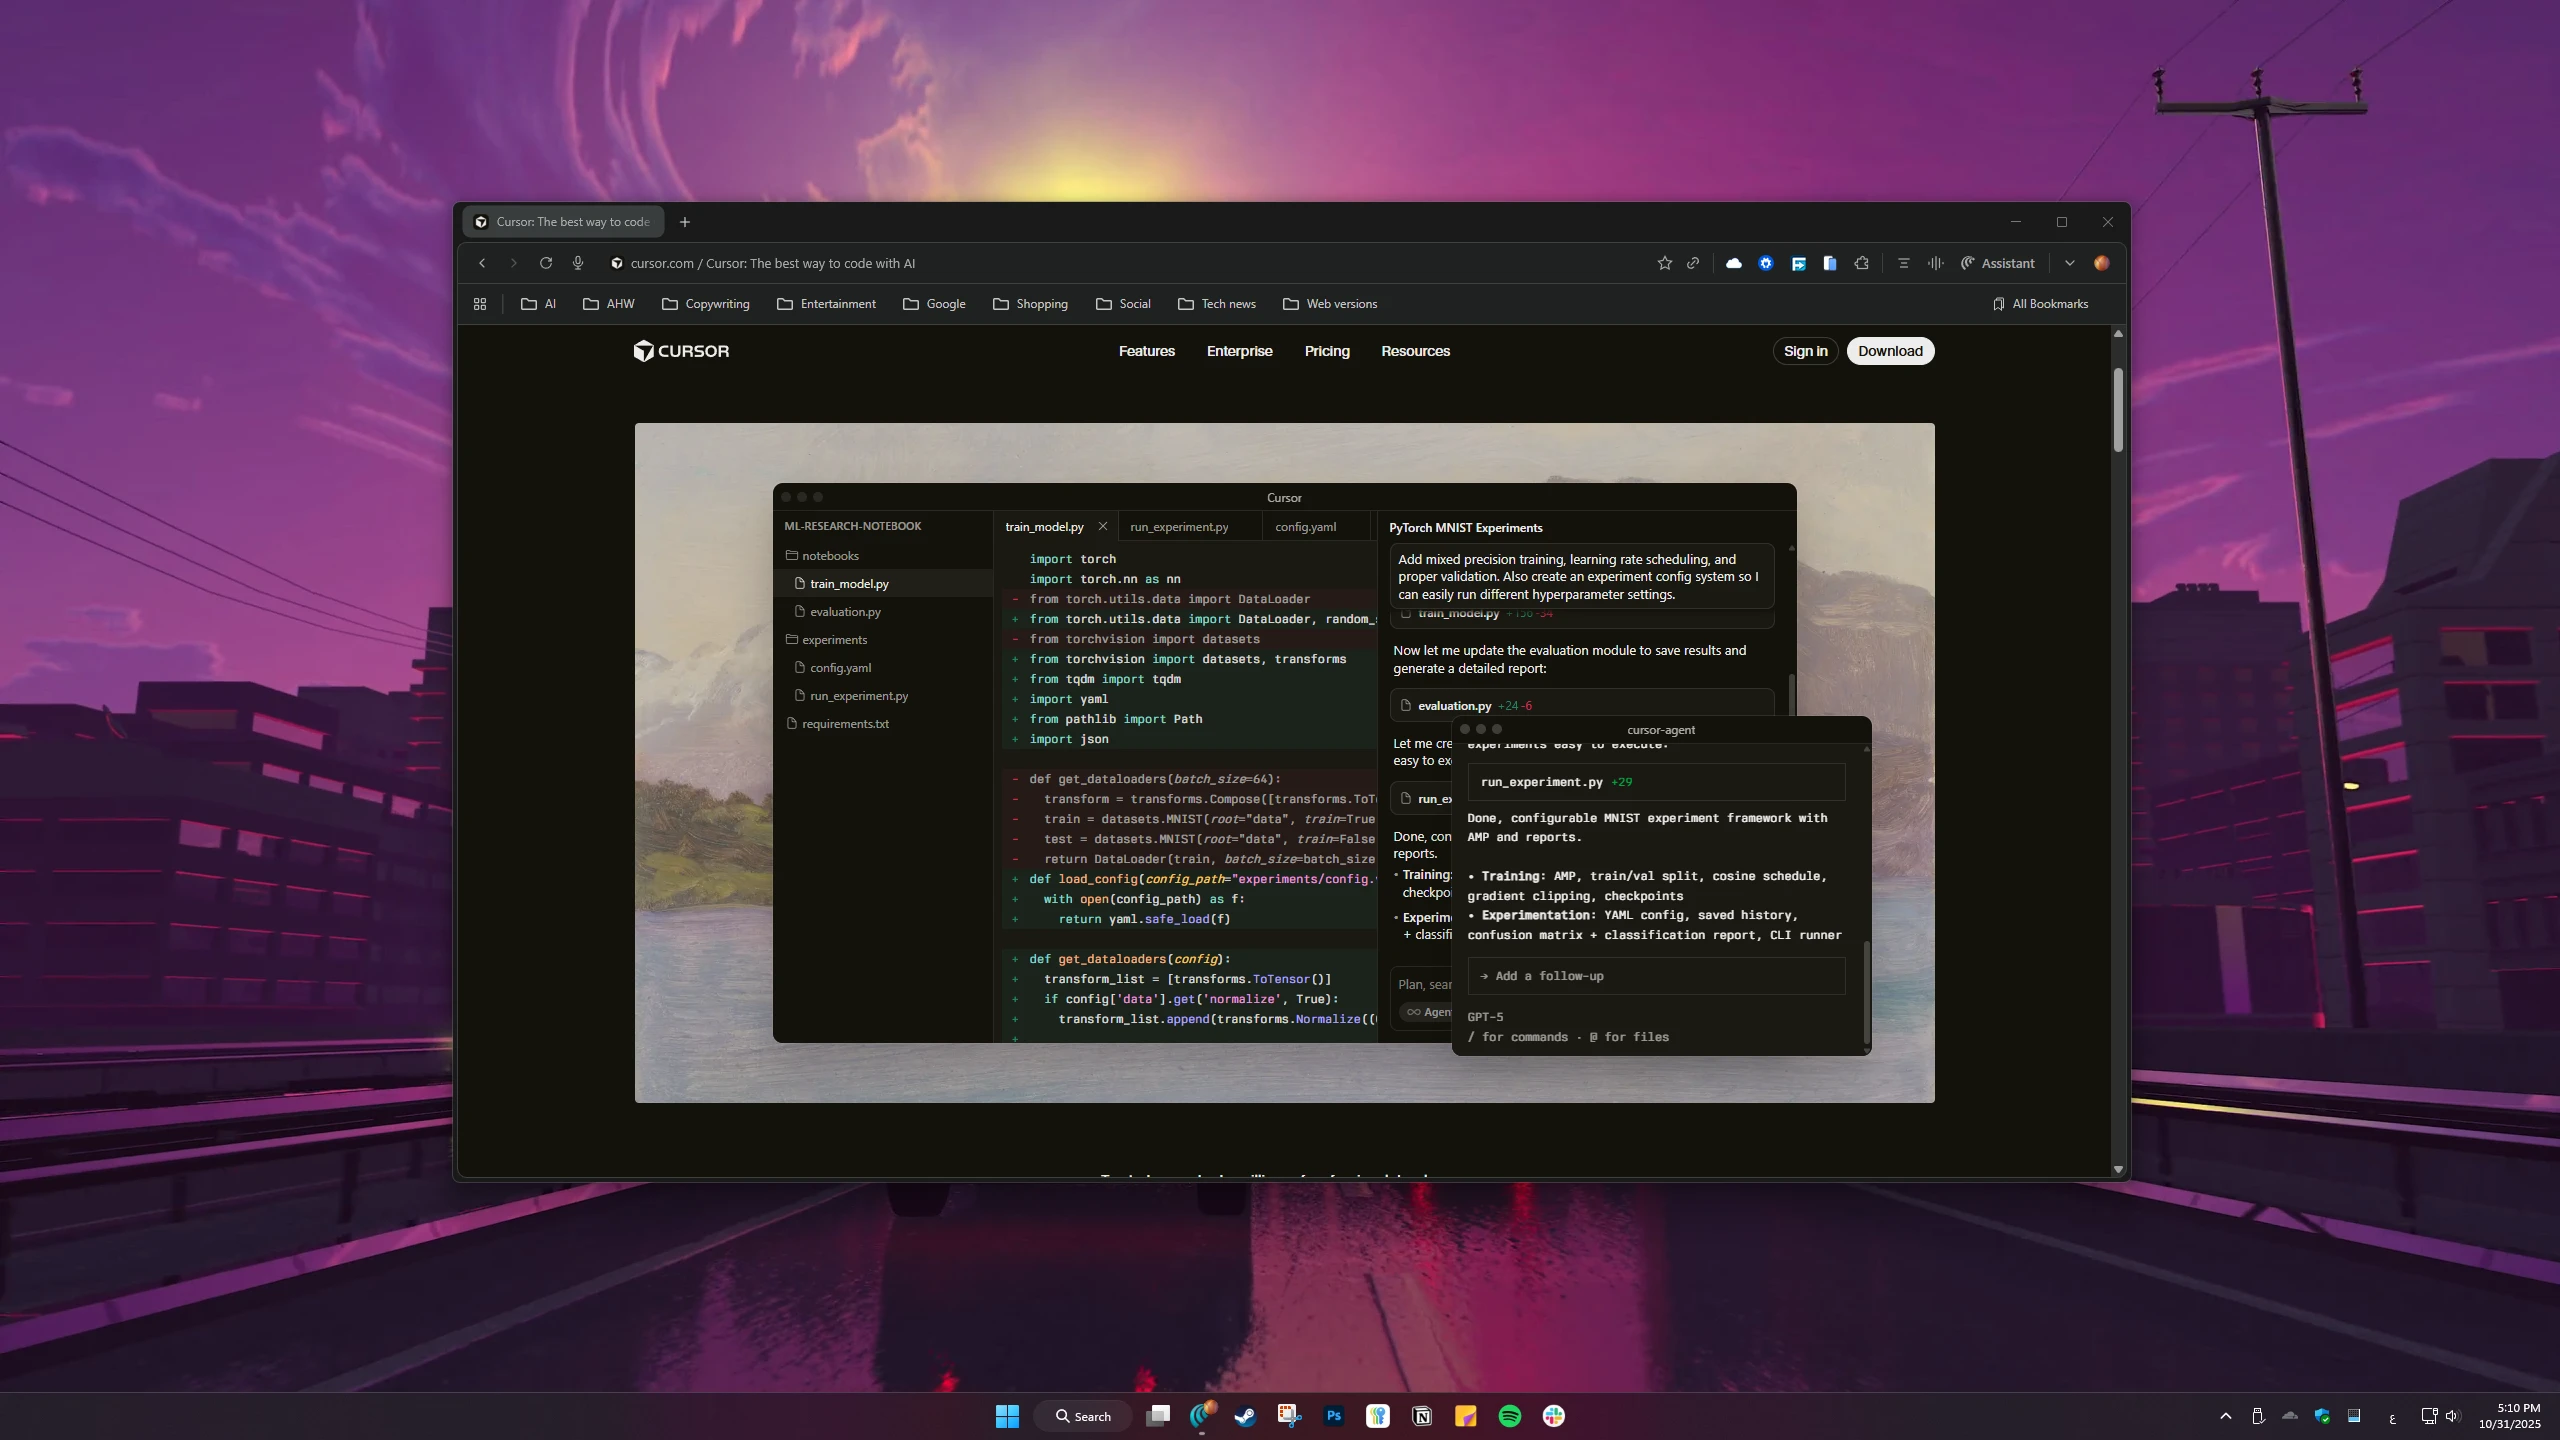Viewport: 2560px width, 1440px height.
Task: Open a new browser tab
Action: pos(685,222)
